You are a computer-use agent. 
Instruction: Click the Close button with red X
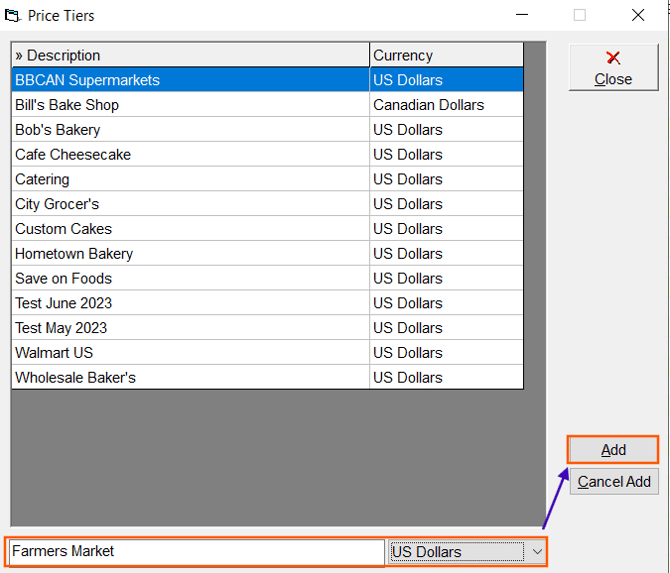click(613, 68)
